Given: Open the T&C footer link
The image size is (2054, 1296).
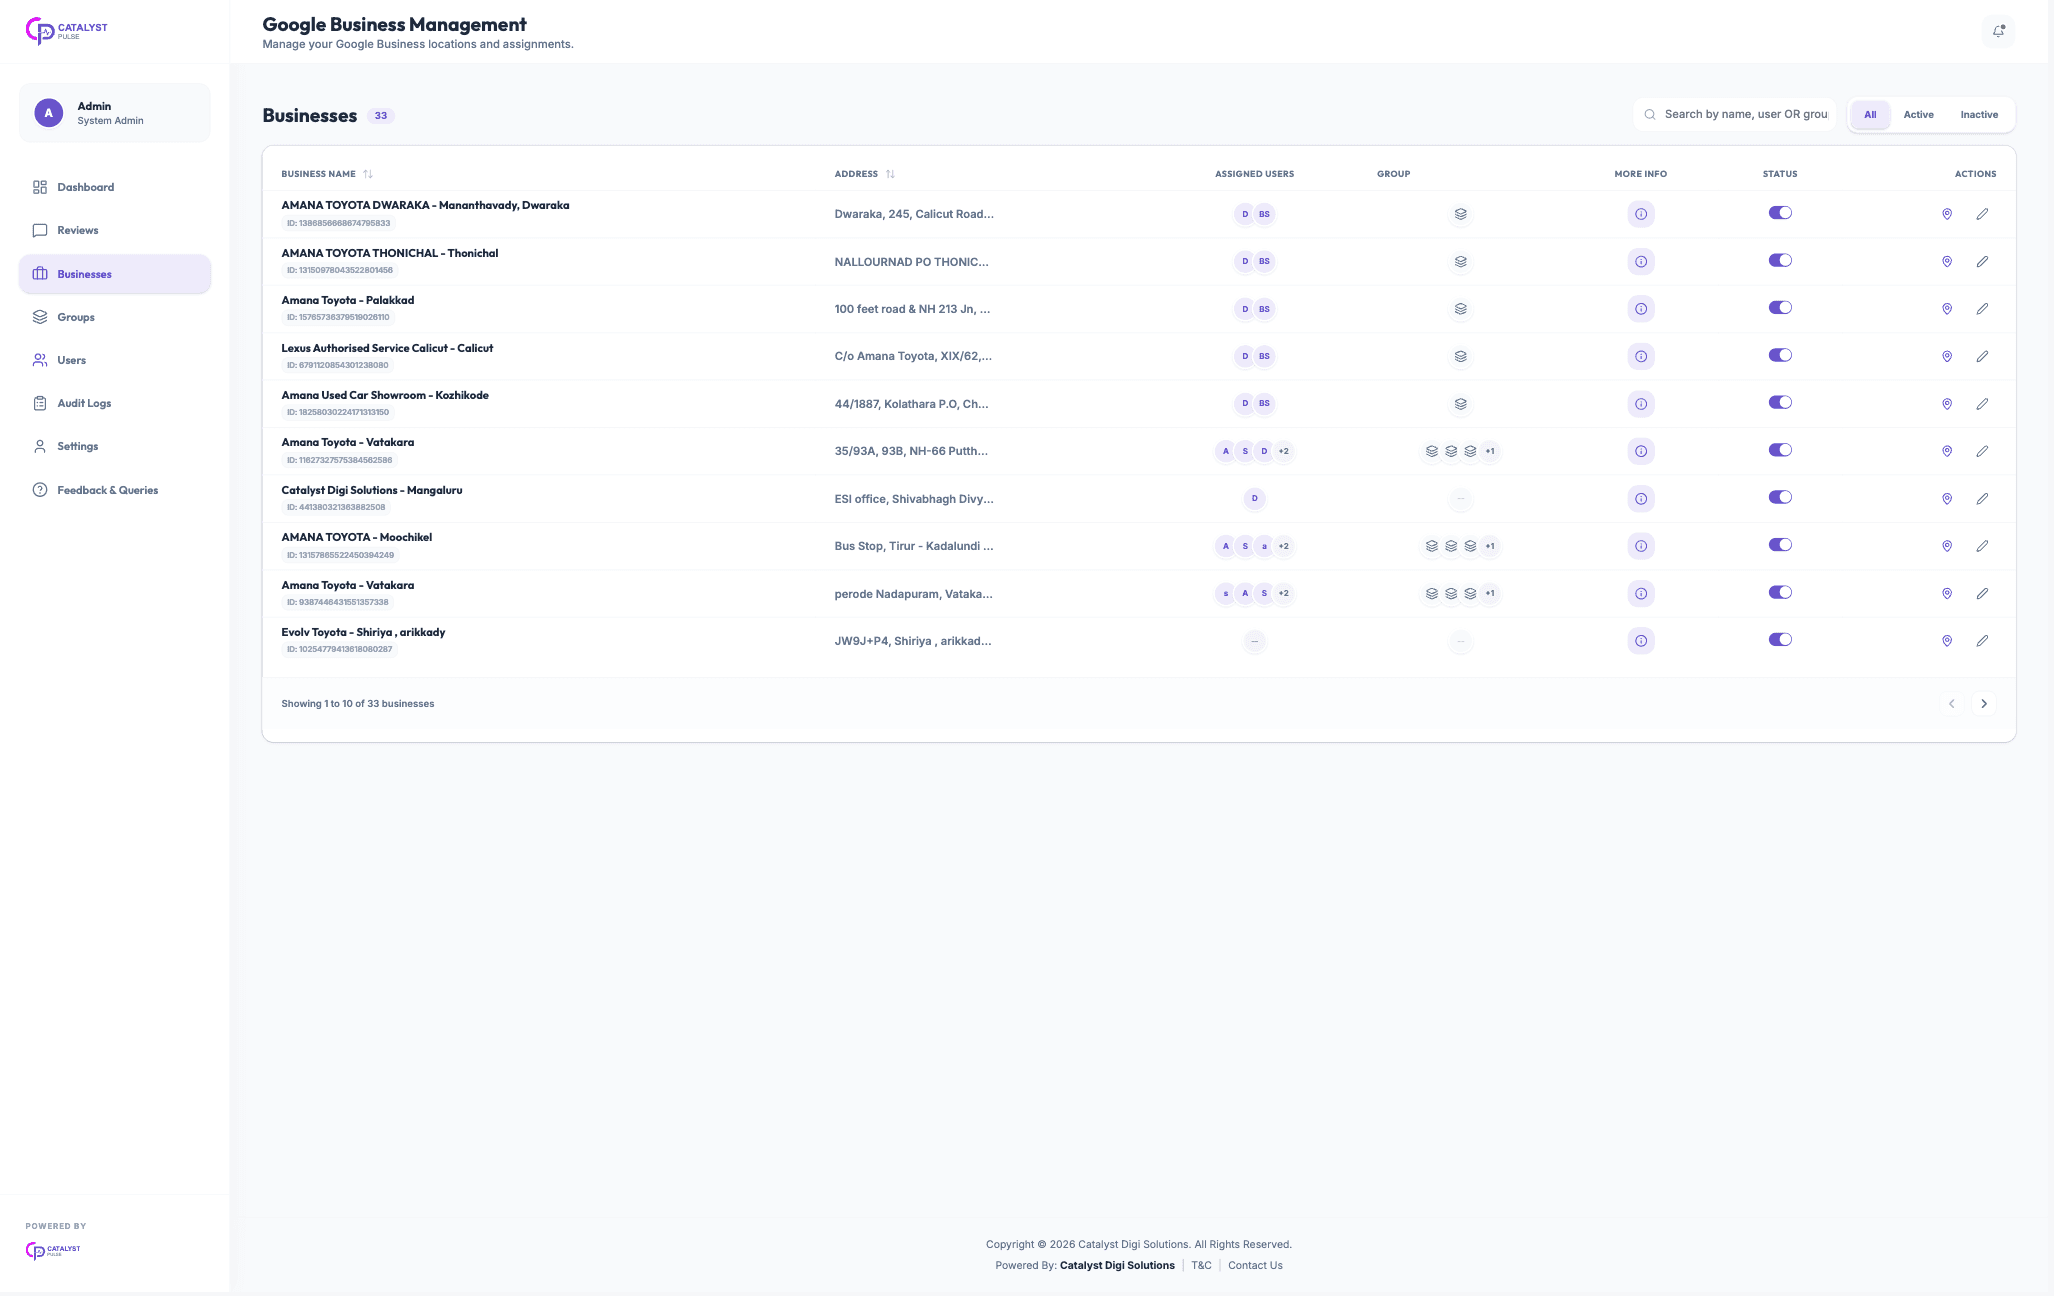Looking at the screenshot, I should [1201, 1266].
